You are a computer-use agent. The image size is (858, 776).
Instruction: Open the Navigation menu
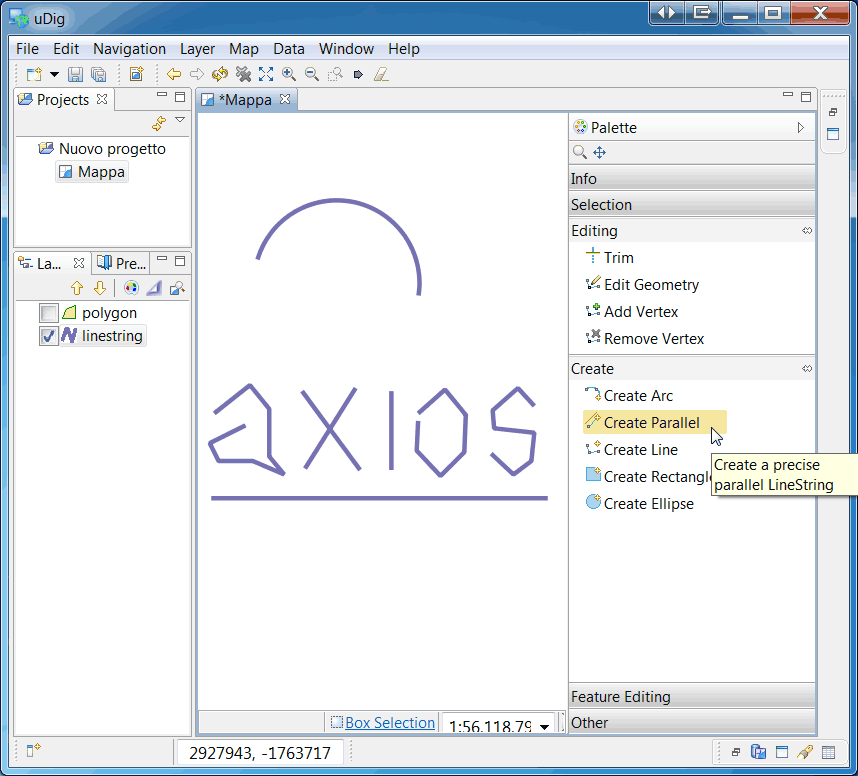130,49
